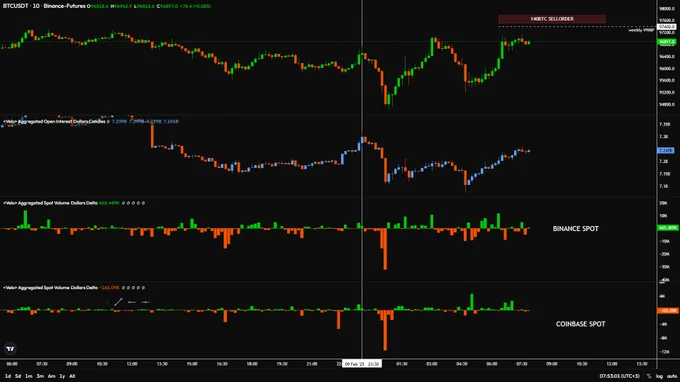This screenshot has height=382, width=680.
Task: Set chart range to 1d
Action: tap(8, 376)
